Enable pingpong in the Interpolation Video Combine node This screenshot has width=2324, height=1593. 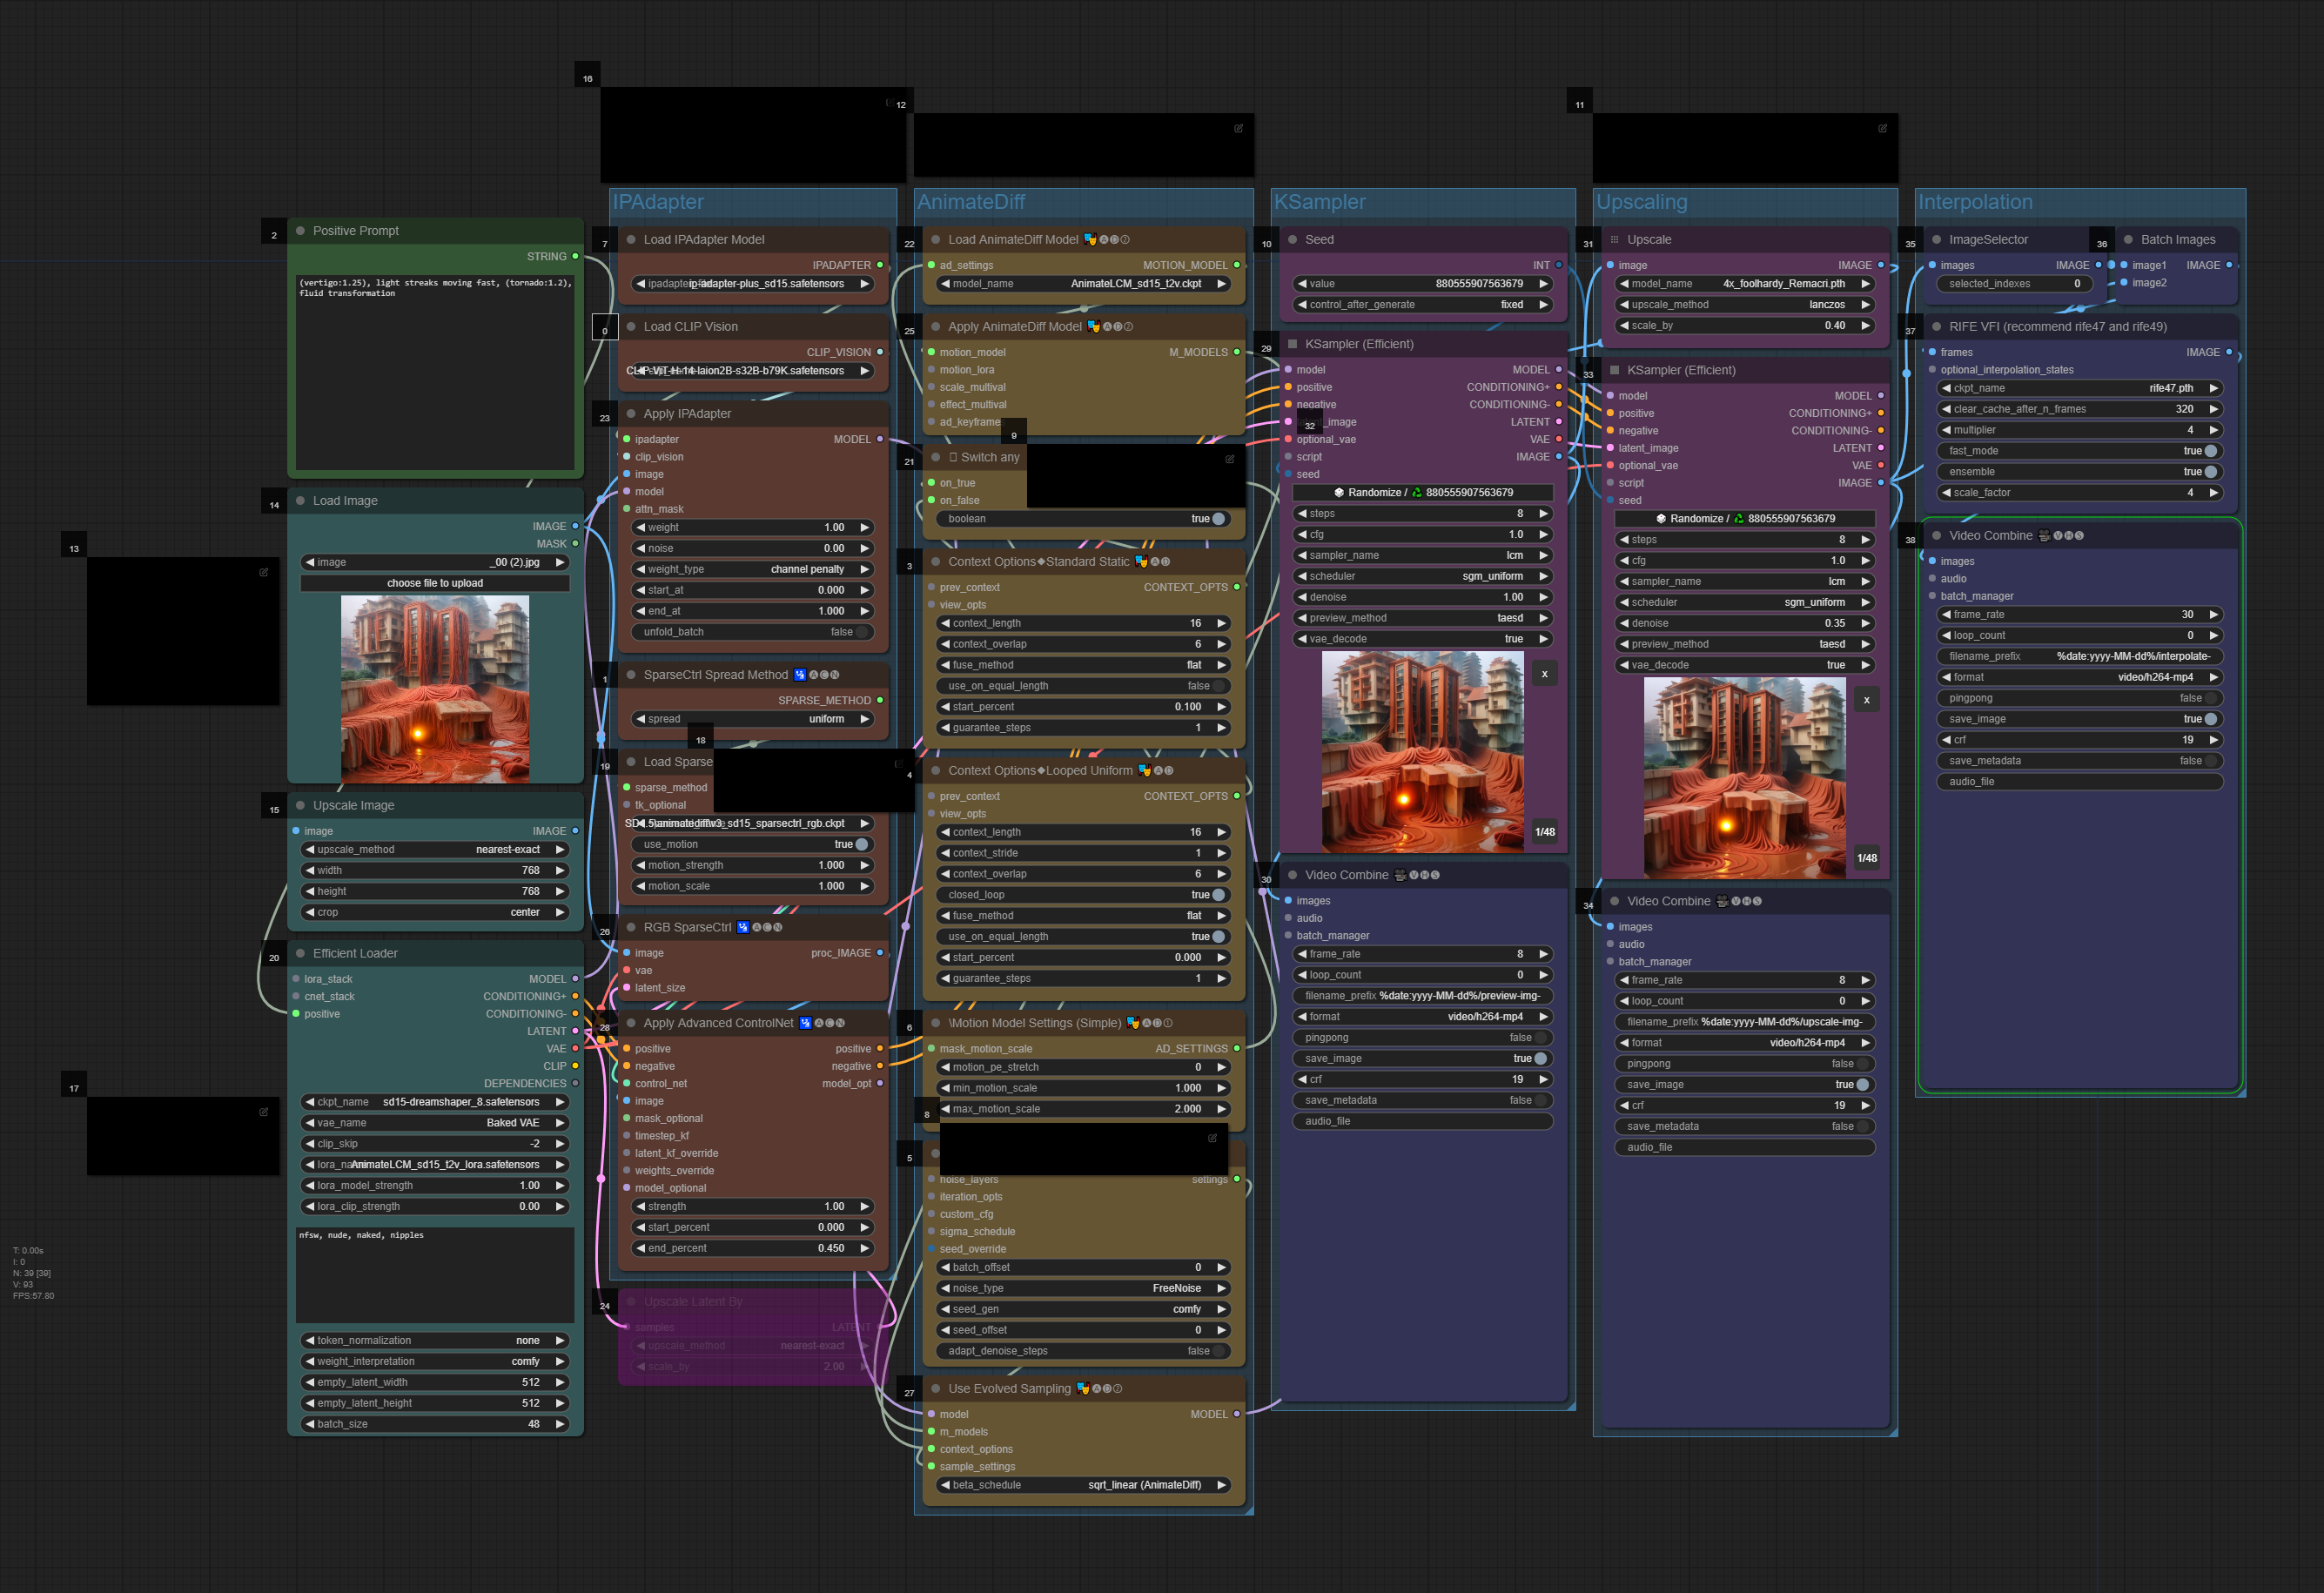[2210, 698]
